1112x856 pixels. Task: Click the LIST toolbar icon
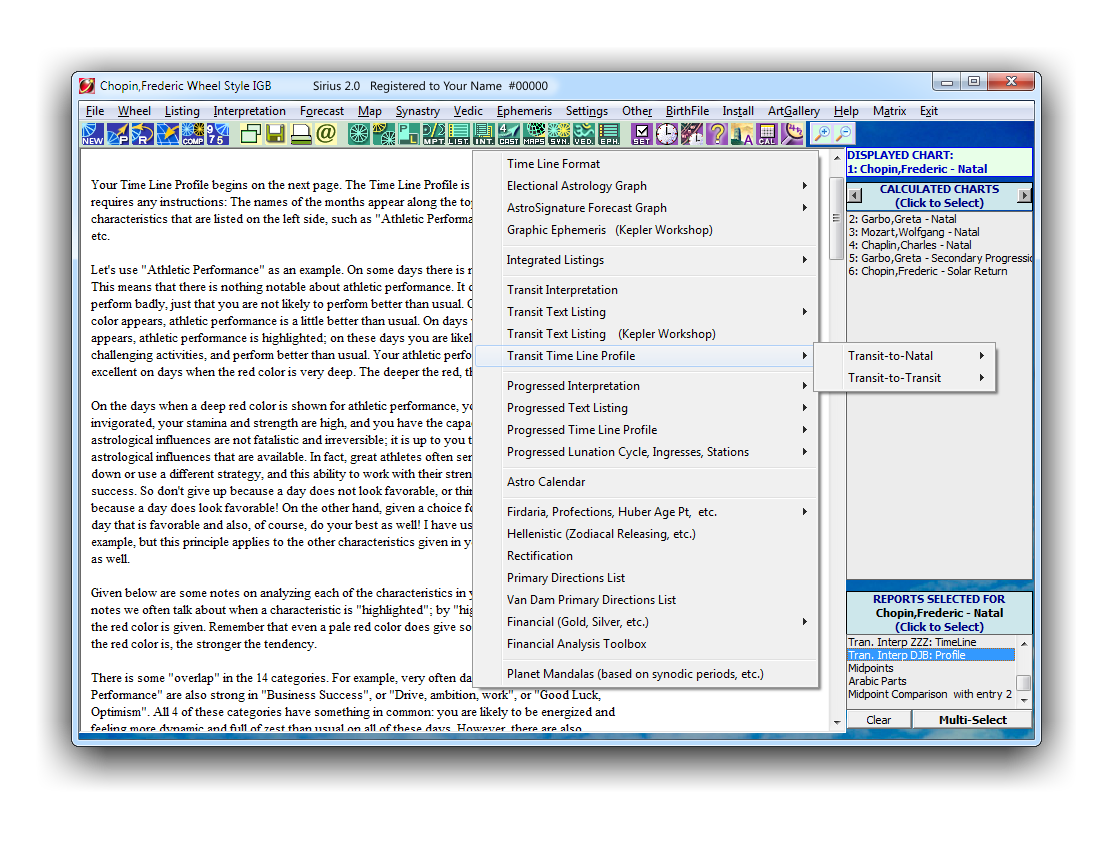[459, 133]
